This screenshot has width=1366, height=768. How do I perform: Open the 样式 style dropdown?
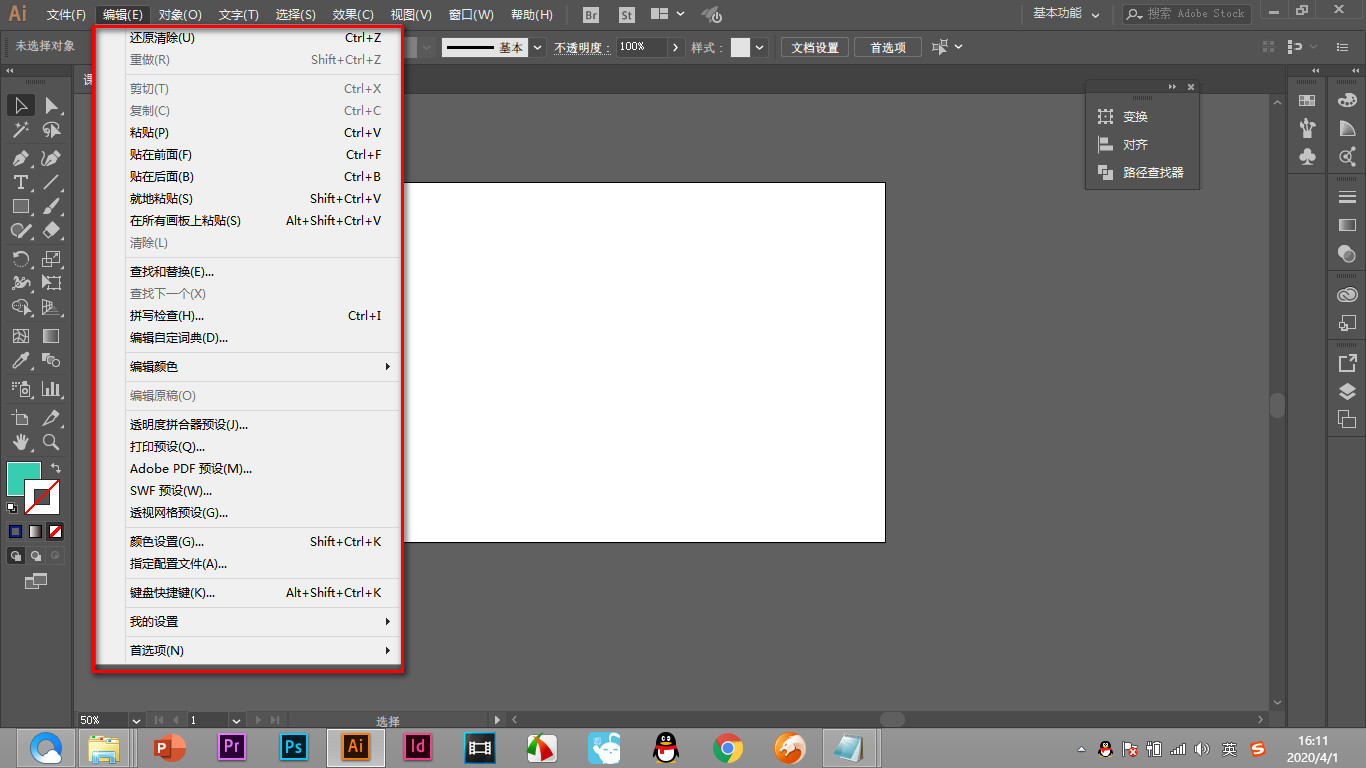(x=760, y=47)
